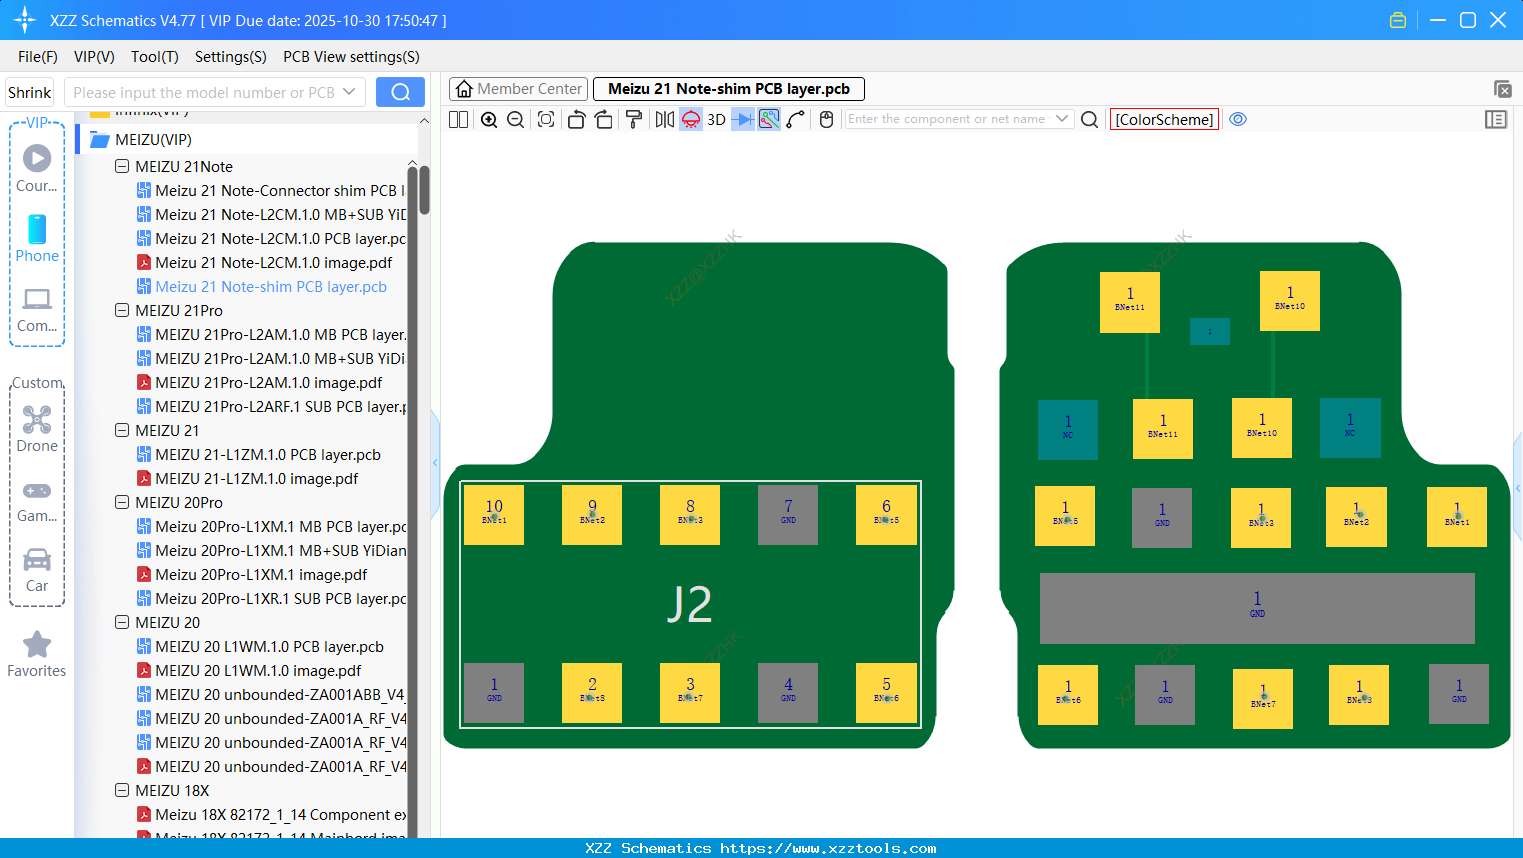Screen dimensions: 1523x858
Task: Open Meizu 21 Note-Connector shim PCB file
Action: click(271, 191)
